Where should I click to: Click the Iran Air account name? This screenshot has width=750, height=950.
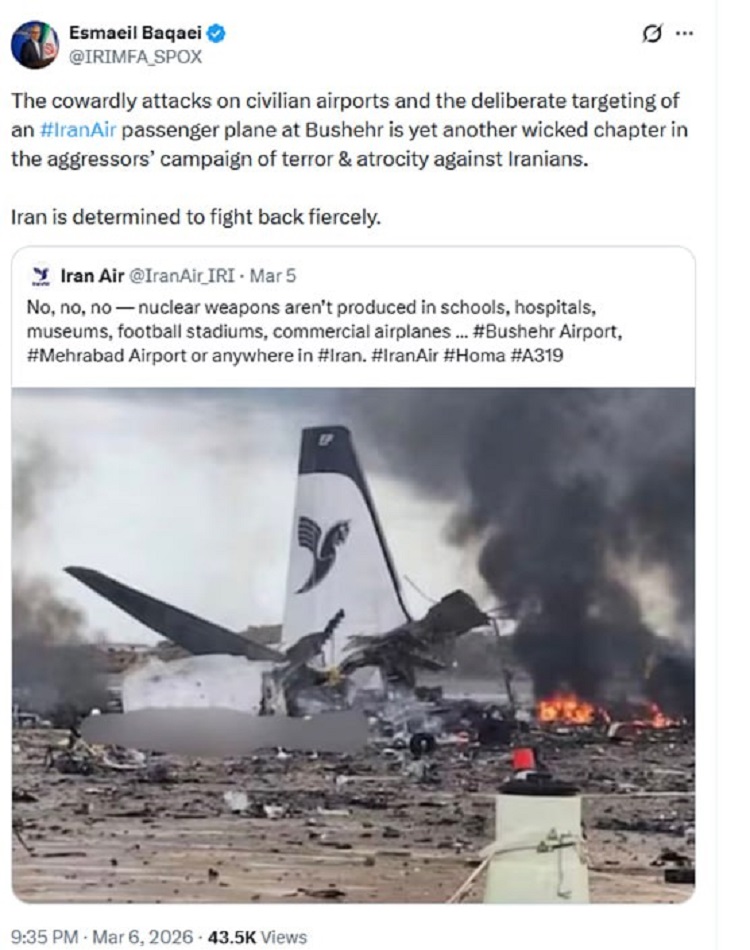(91, 275)
